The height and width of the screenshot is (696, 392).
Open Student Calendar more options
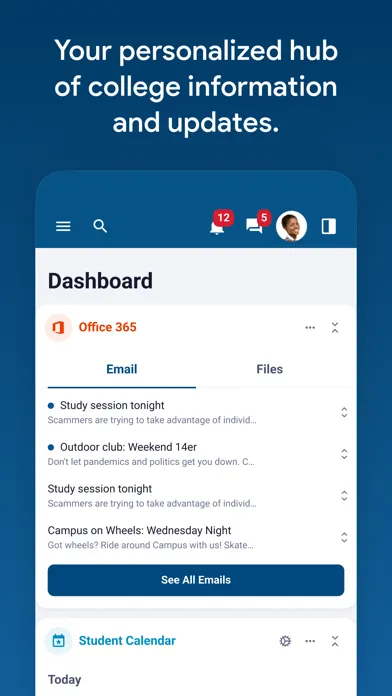coord(310,641)
